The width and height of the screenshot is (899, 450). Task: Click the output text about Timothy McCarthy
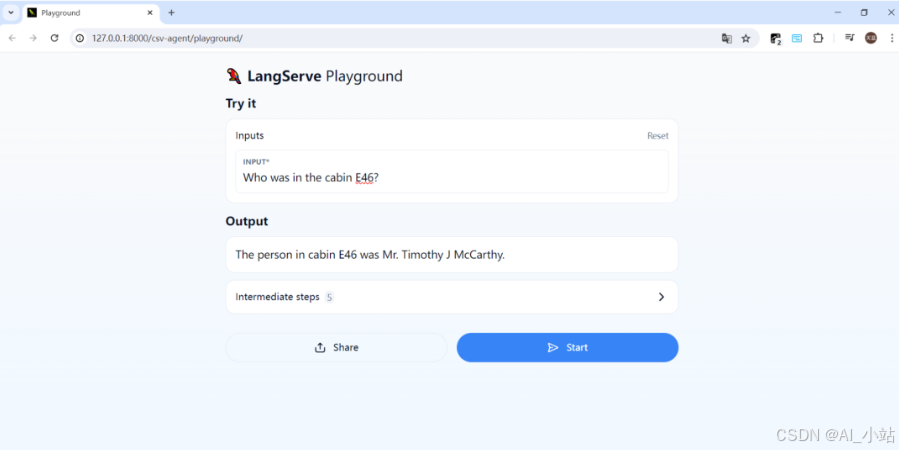(x=370, y=255)
